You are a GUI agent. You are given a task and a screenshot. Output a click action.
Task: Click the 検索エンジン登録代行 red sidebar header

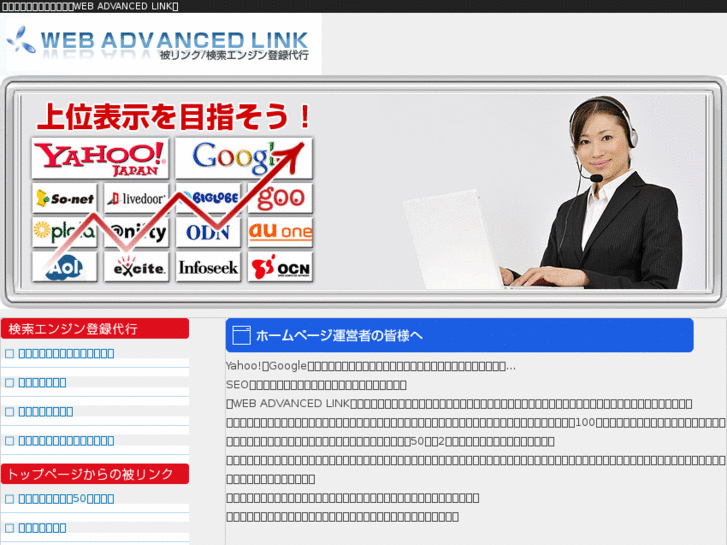(x=95, y=328)
